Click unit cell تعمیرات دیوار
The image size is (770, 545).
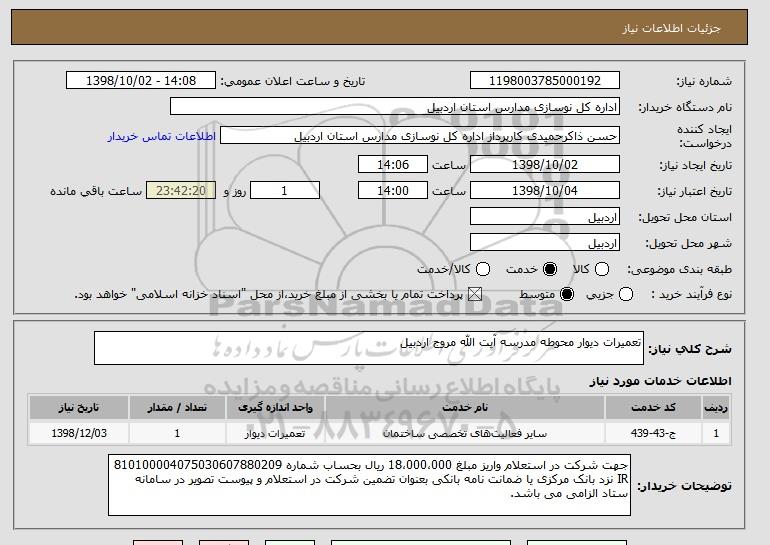pyautogui.click(x=275, y=433)
